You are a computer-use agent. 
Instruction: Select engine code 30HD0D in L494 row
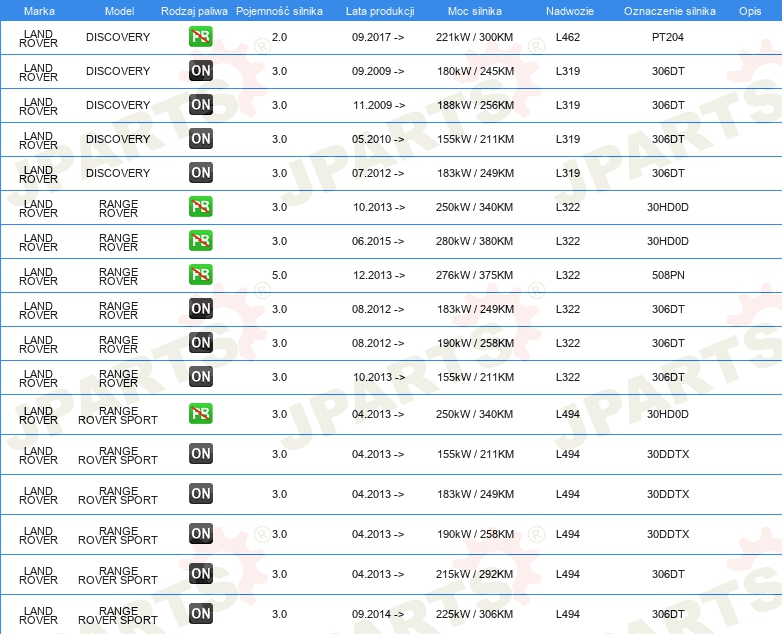[x=667, y=414]
